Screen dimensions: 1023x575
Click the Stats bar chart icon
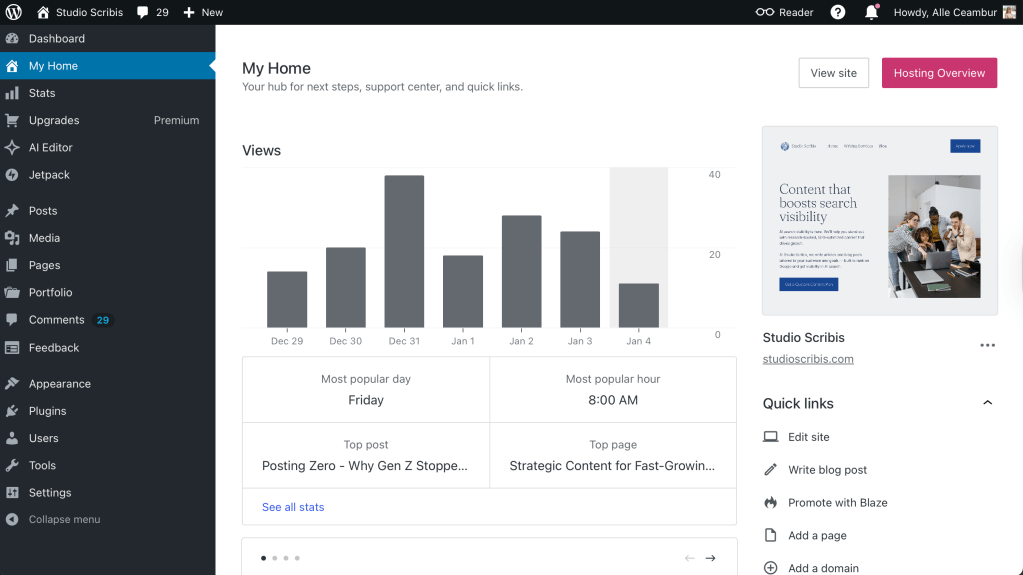(x=12, y=93)
